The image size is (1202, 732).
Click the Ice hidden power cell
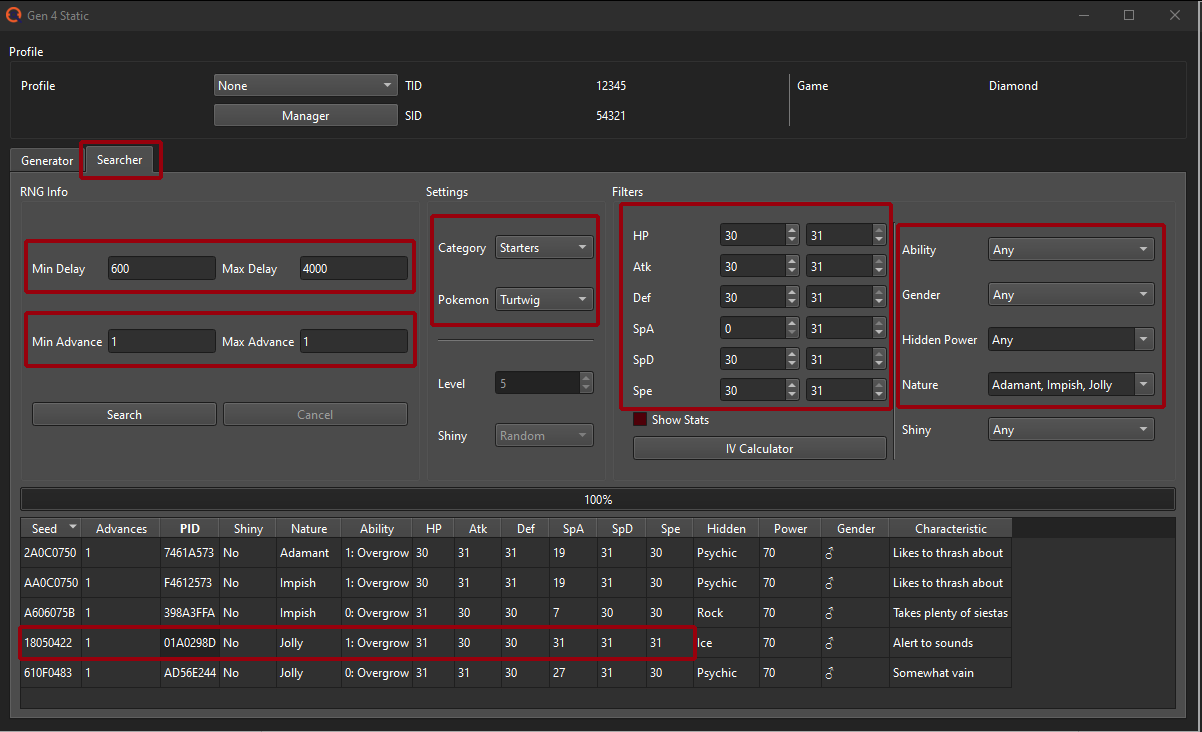[x=726, y=643]
